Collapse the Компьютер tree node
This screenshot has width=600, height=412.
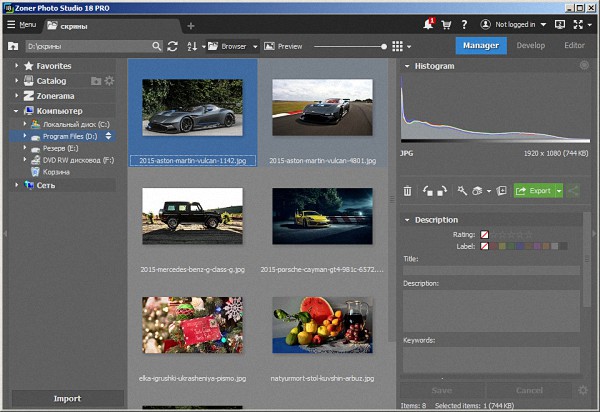[16, 111]
